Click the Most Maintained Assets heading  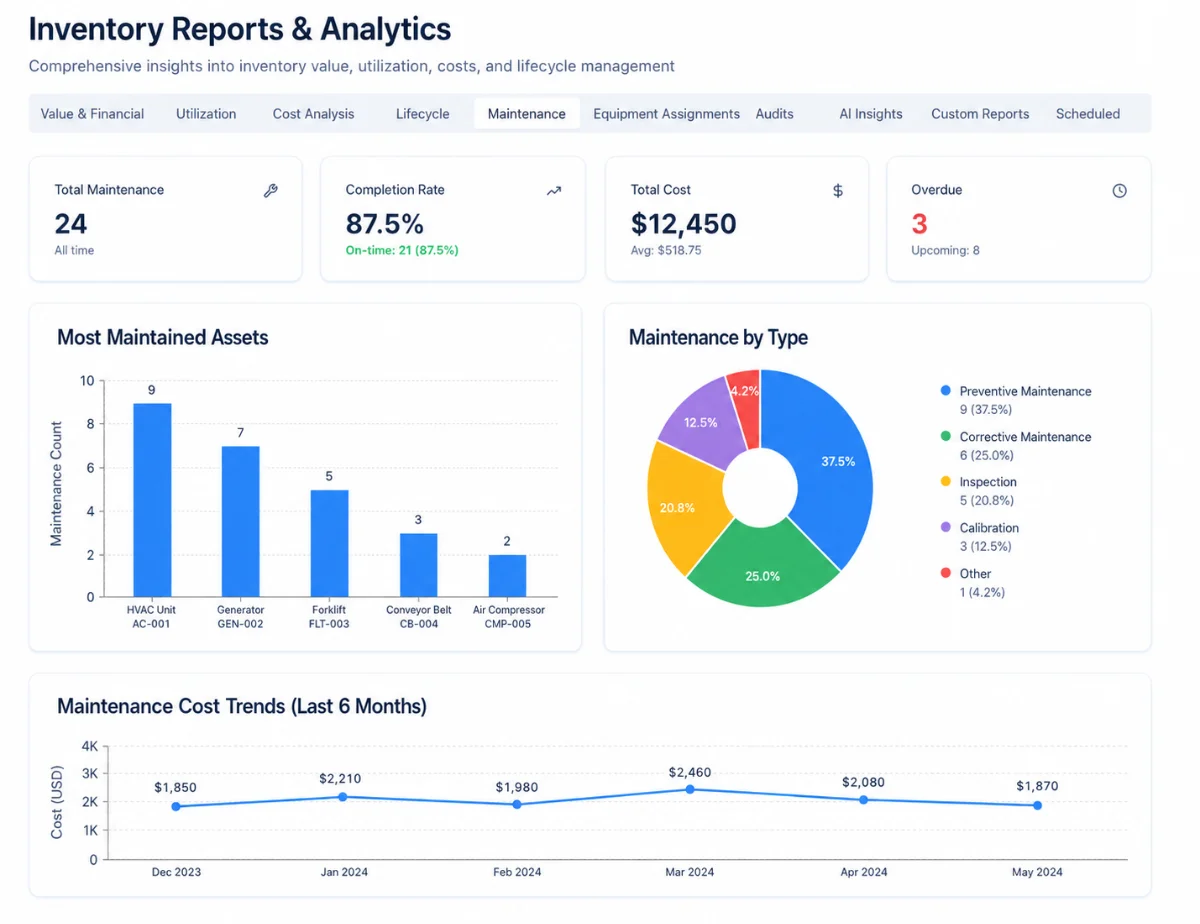pos(163,337)
